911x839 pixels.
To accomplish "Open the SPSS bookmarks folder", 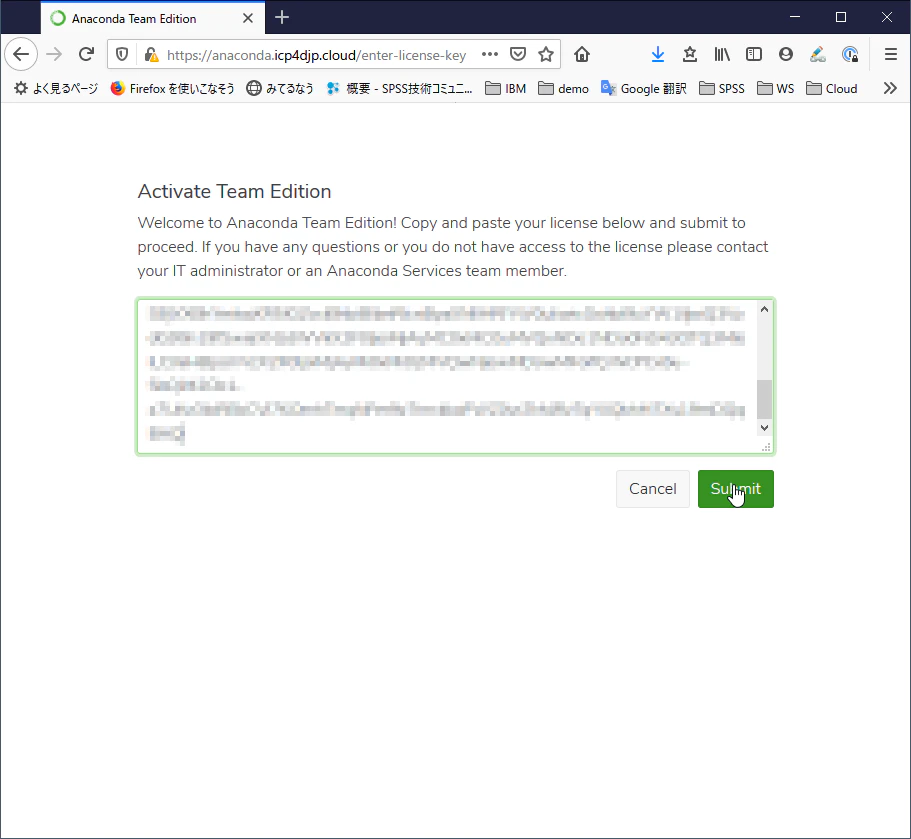I will (722, 88).
